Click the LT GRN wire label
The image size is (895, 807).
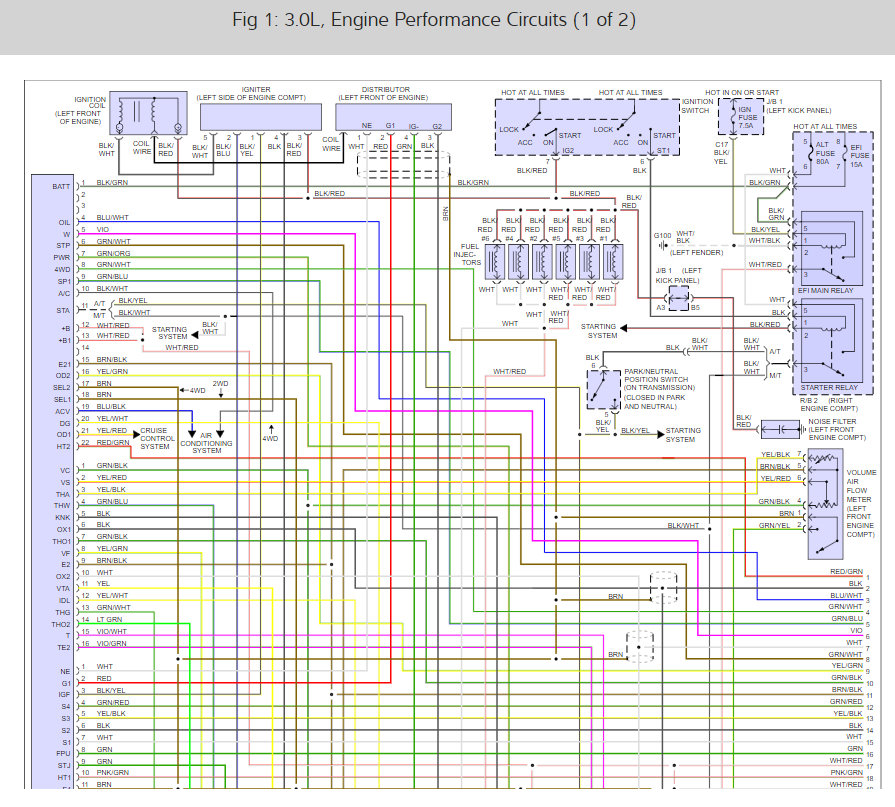point(109,619)
